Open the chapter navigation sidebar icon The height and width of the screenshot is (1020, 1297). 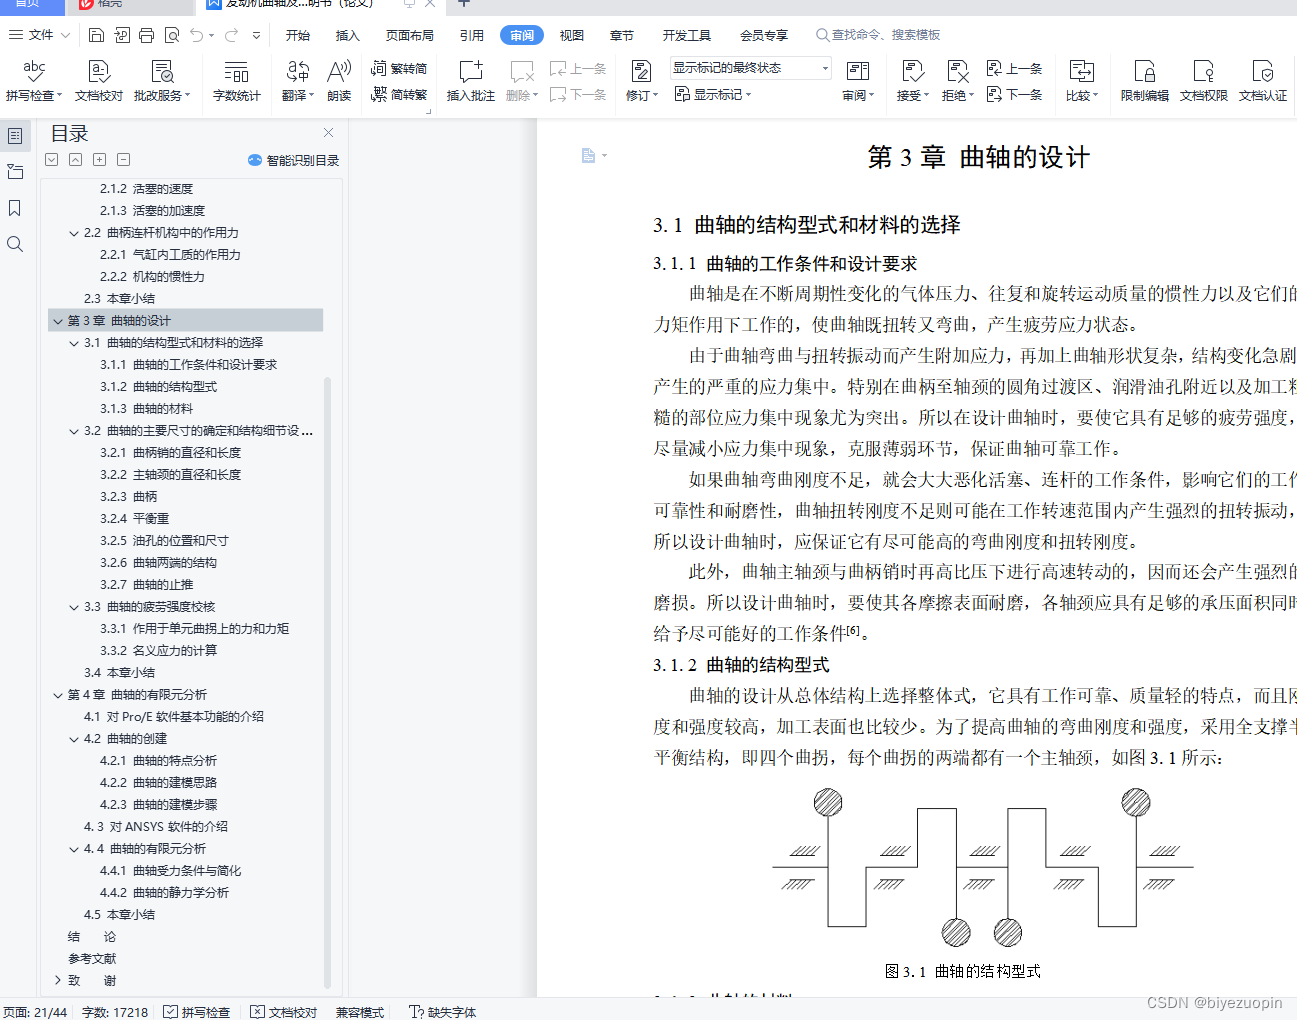tap(15, 172)
